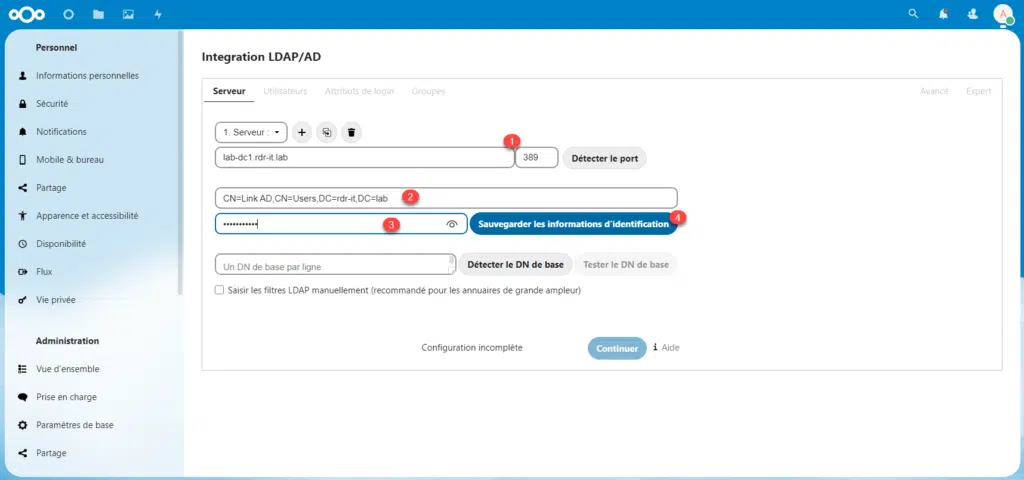Click the Continuer button
1024x480 pixels.
click(617, 348)
